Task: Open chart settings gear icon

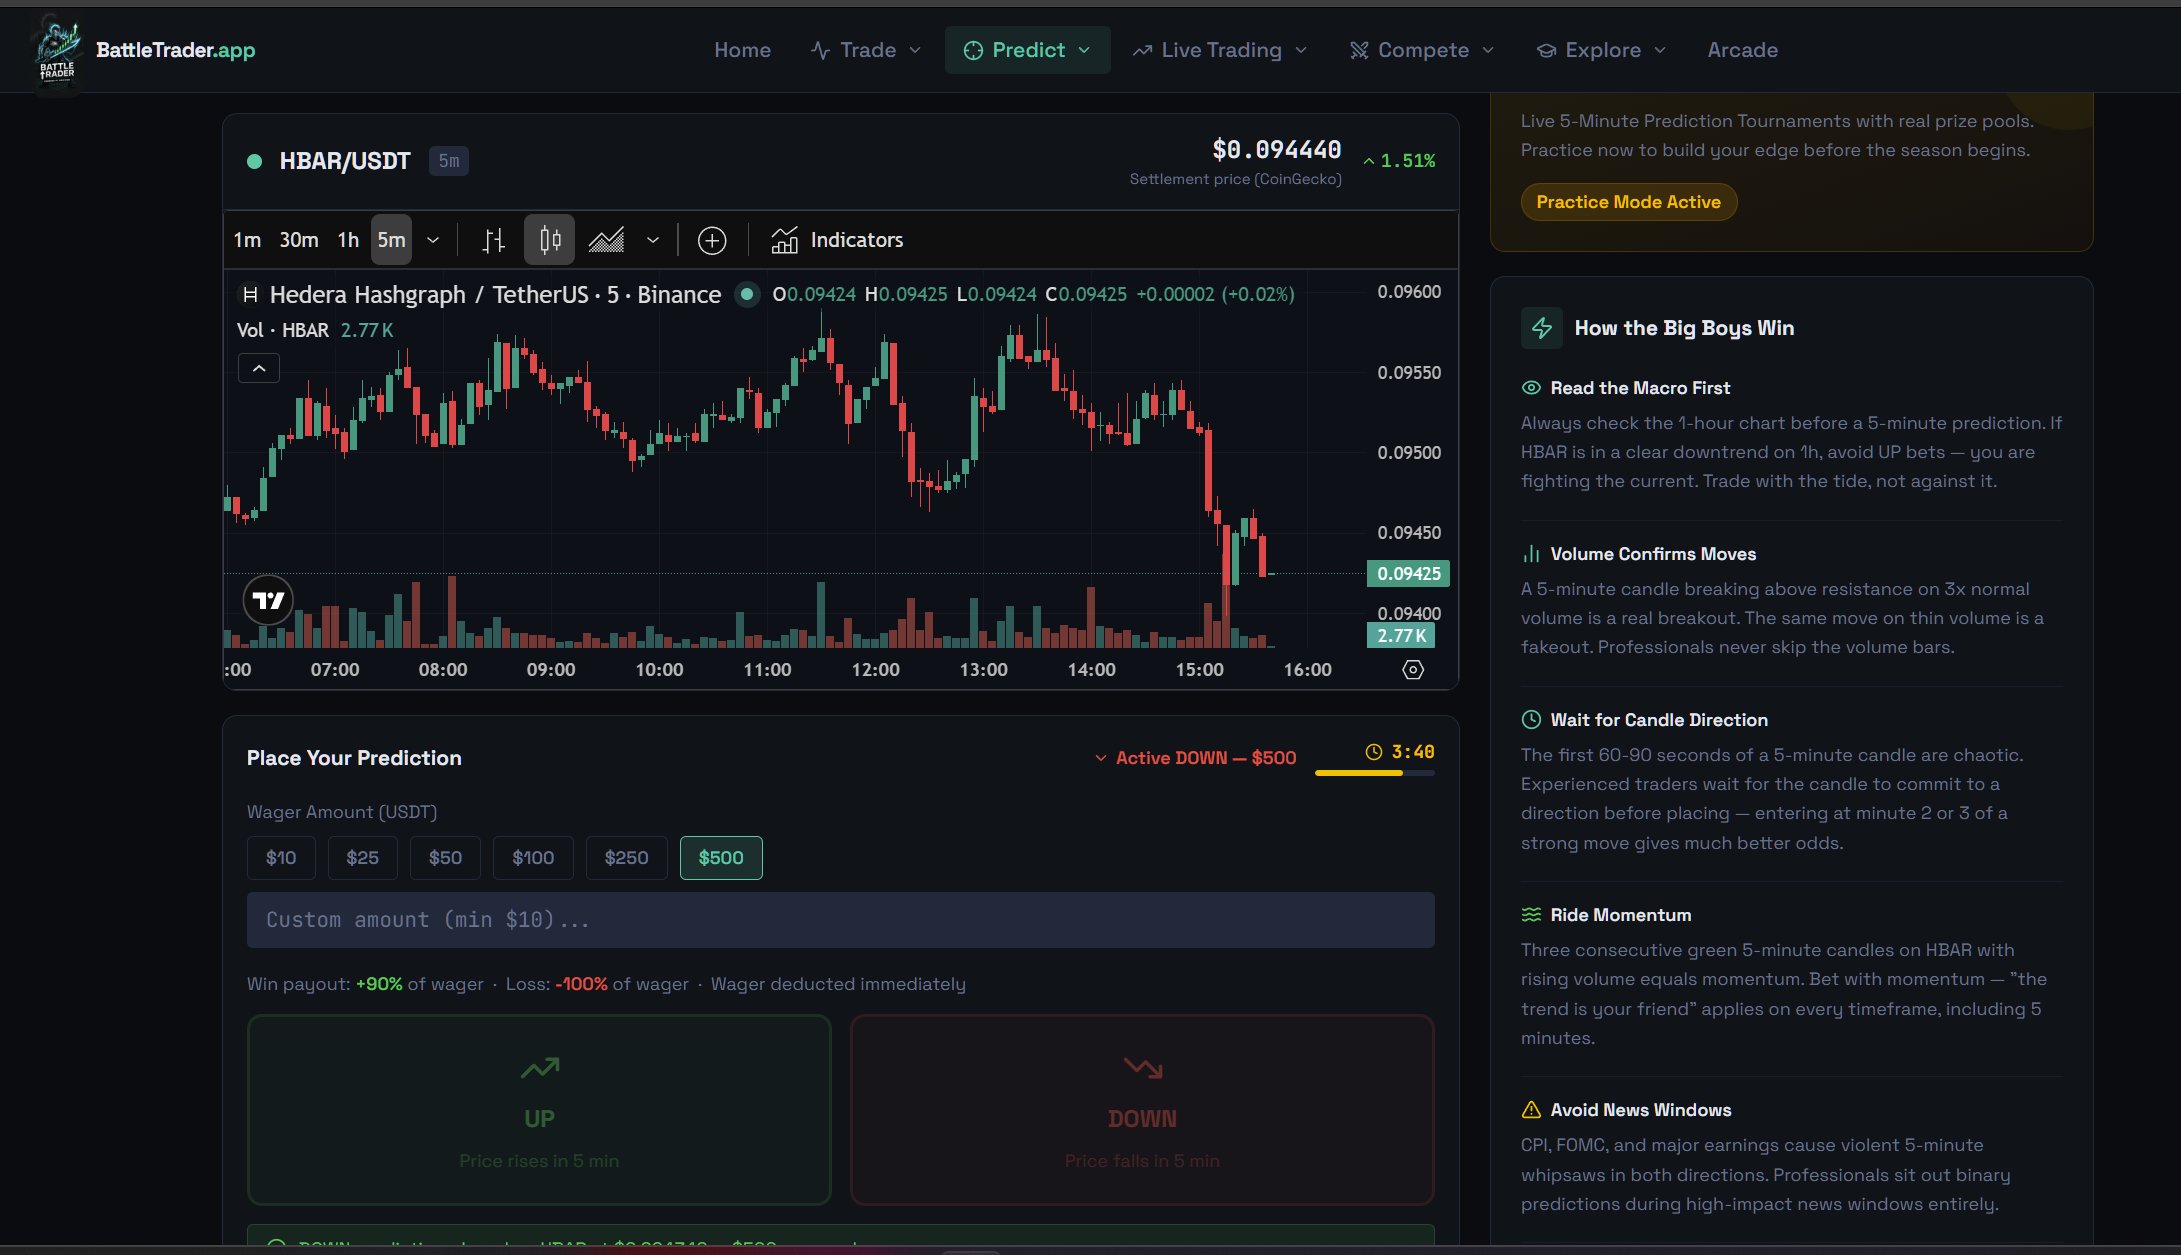Action: coord(1412,670)
